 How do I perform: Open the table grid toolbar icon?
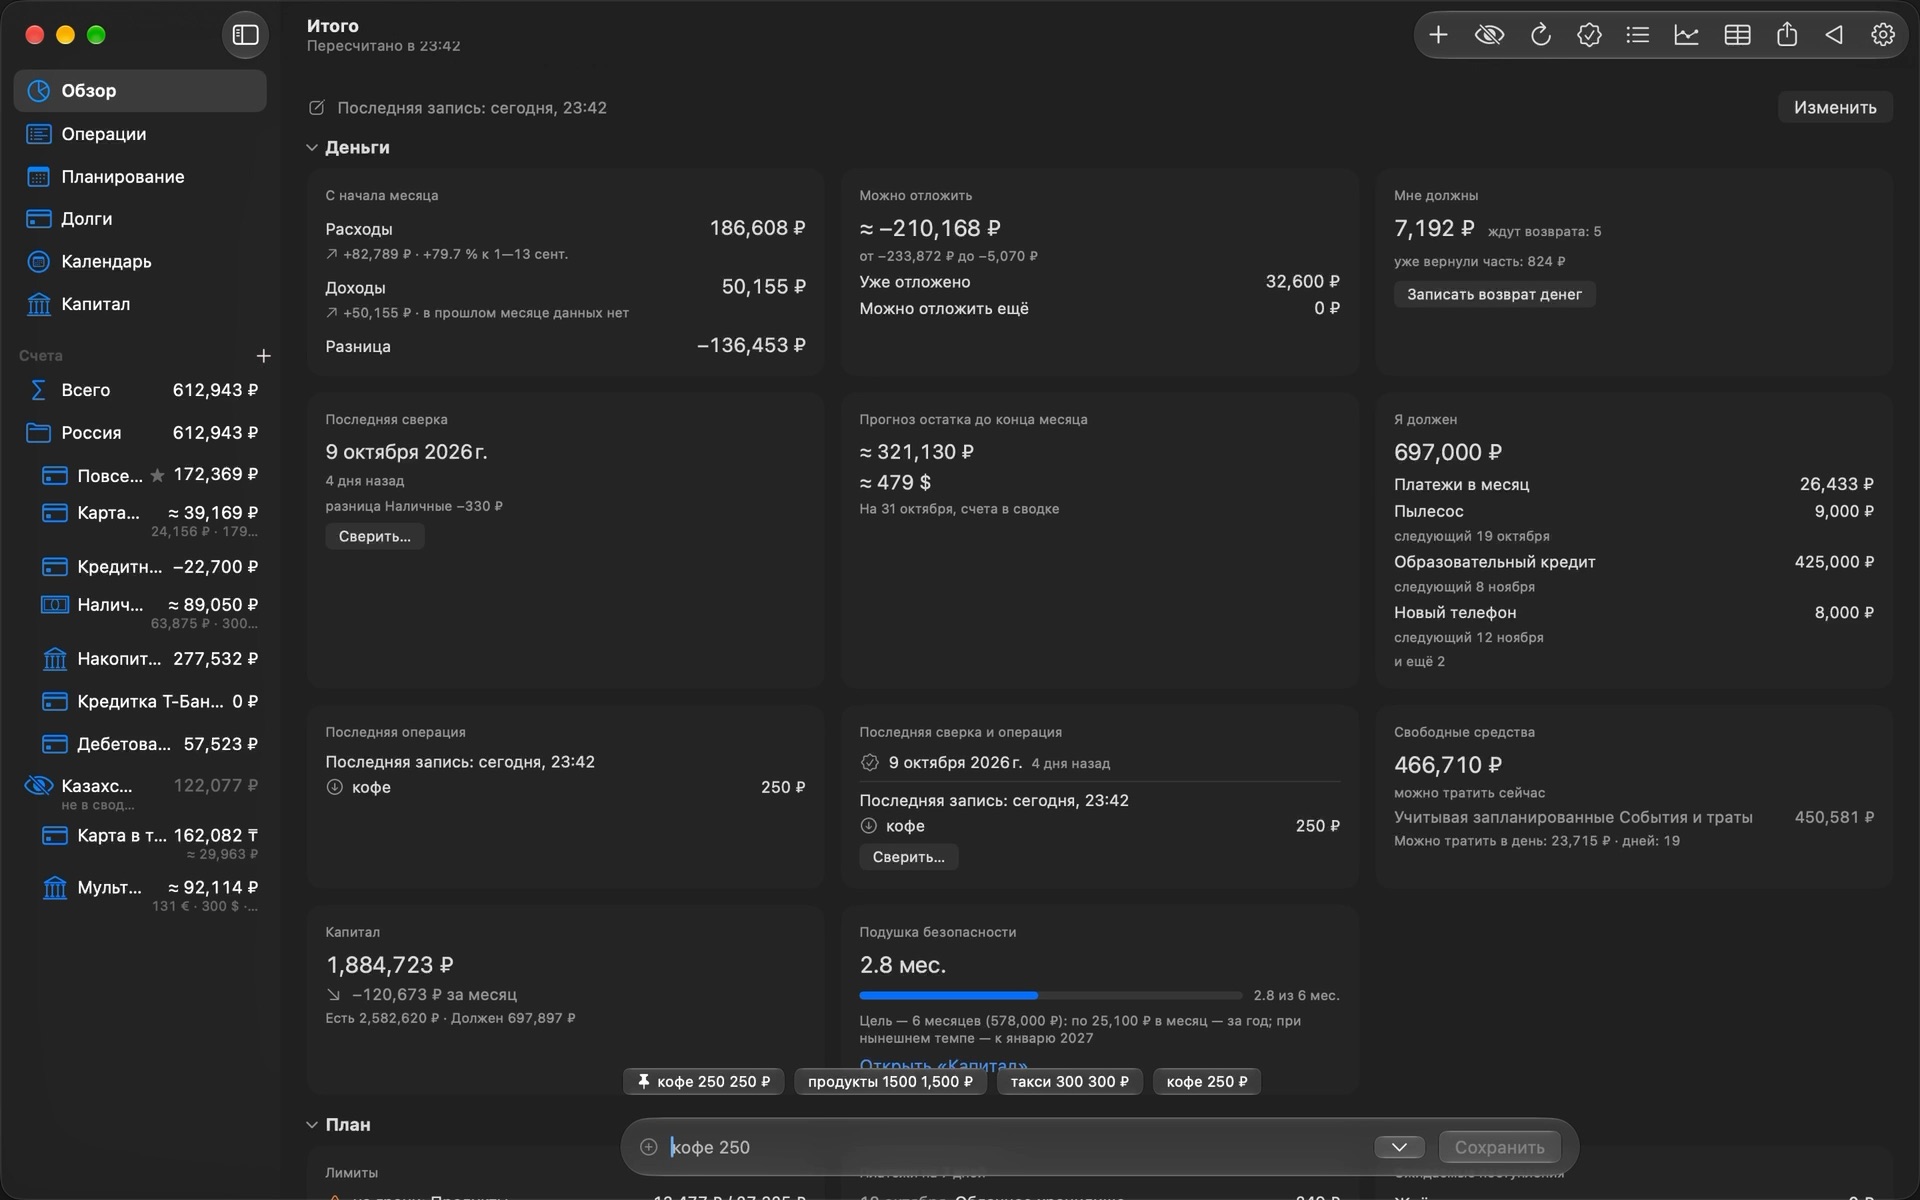(x=1737, y=35)
